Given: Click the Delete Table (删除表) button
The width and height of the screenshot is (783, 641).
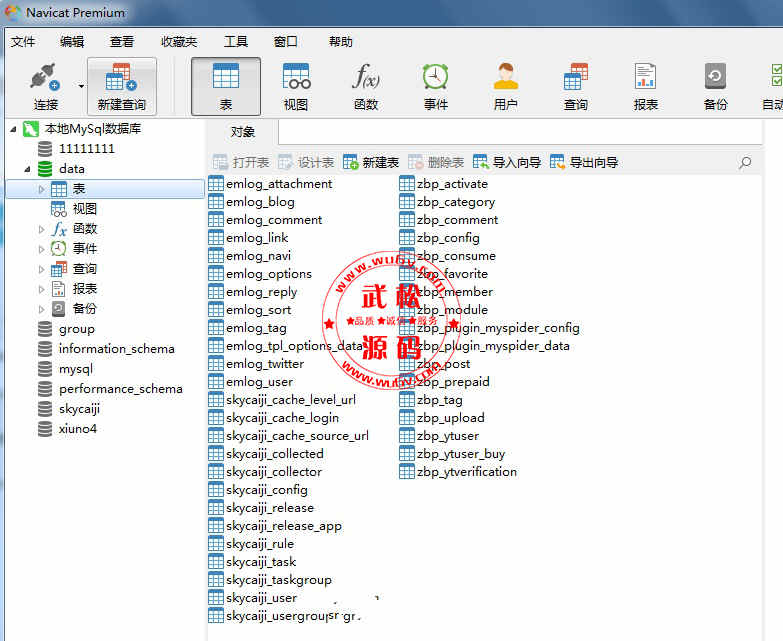Looking at the screenshot, I should coord(436,162).
